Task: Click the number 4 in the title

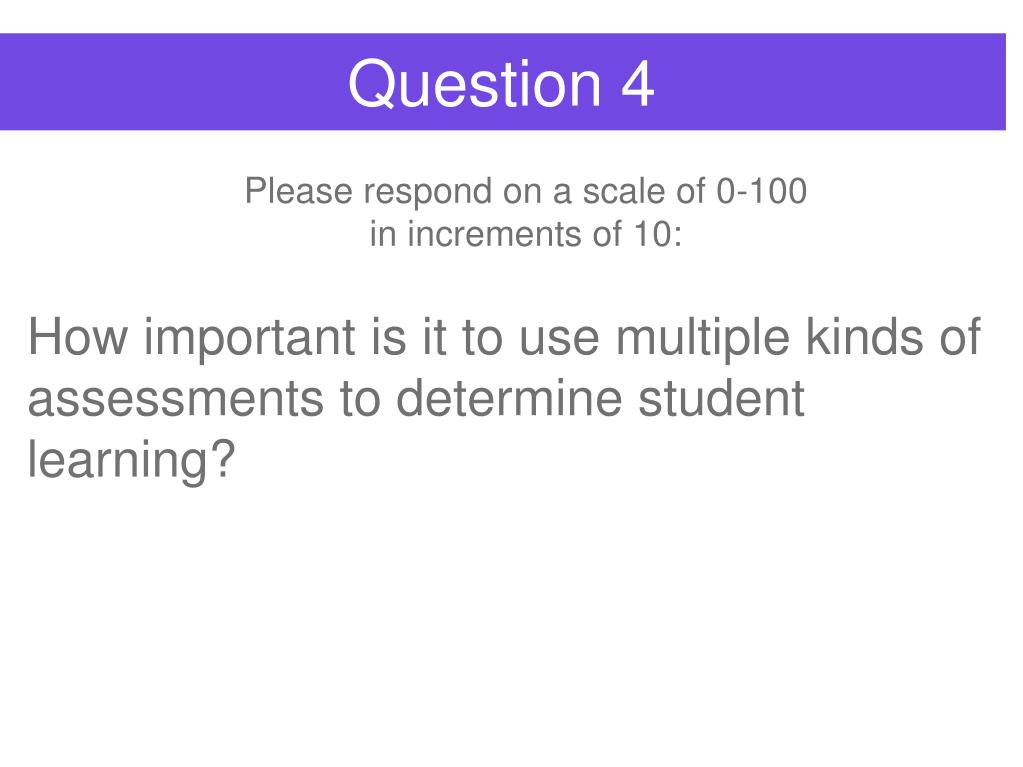Action: (637, 85)
